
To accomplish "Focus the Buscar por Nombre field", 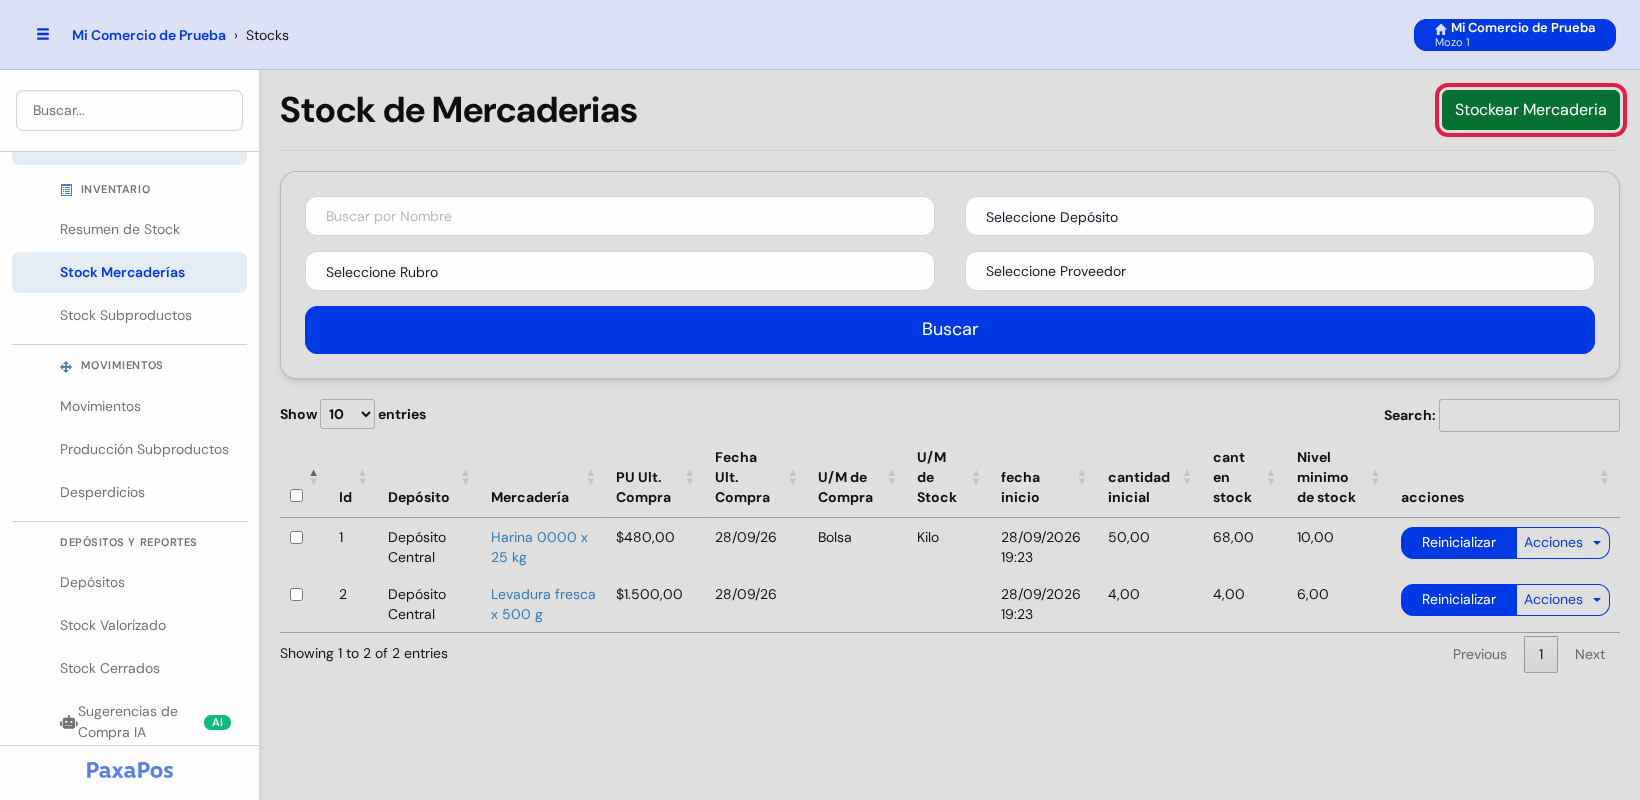I will tap(619, 216).
